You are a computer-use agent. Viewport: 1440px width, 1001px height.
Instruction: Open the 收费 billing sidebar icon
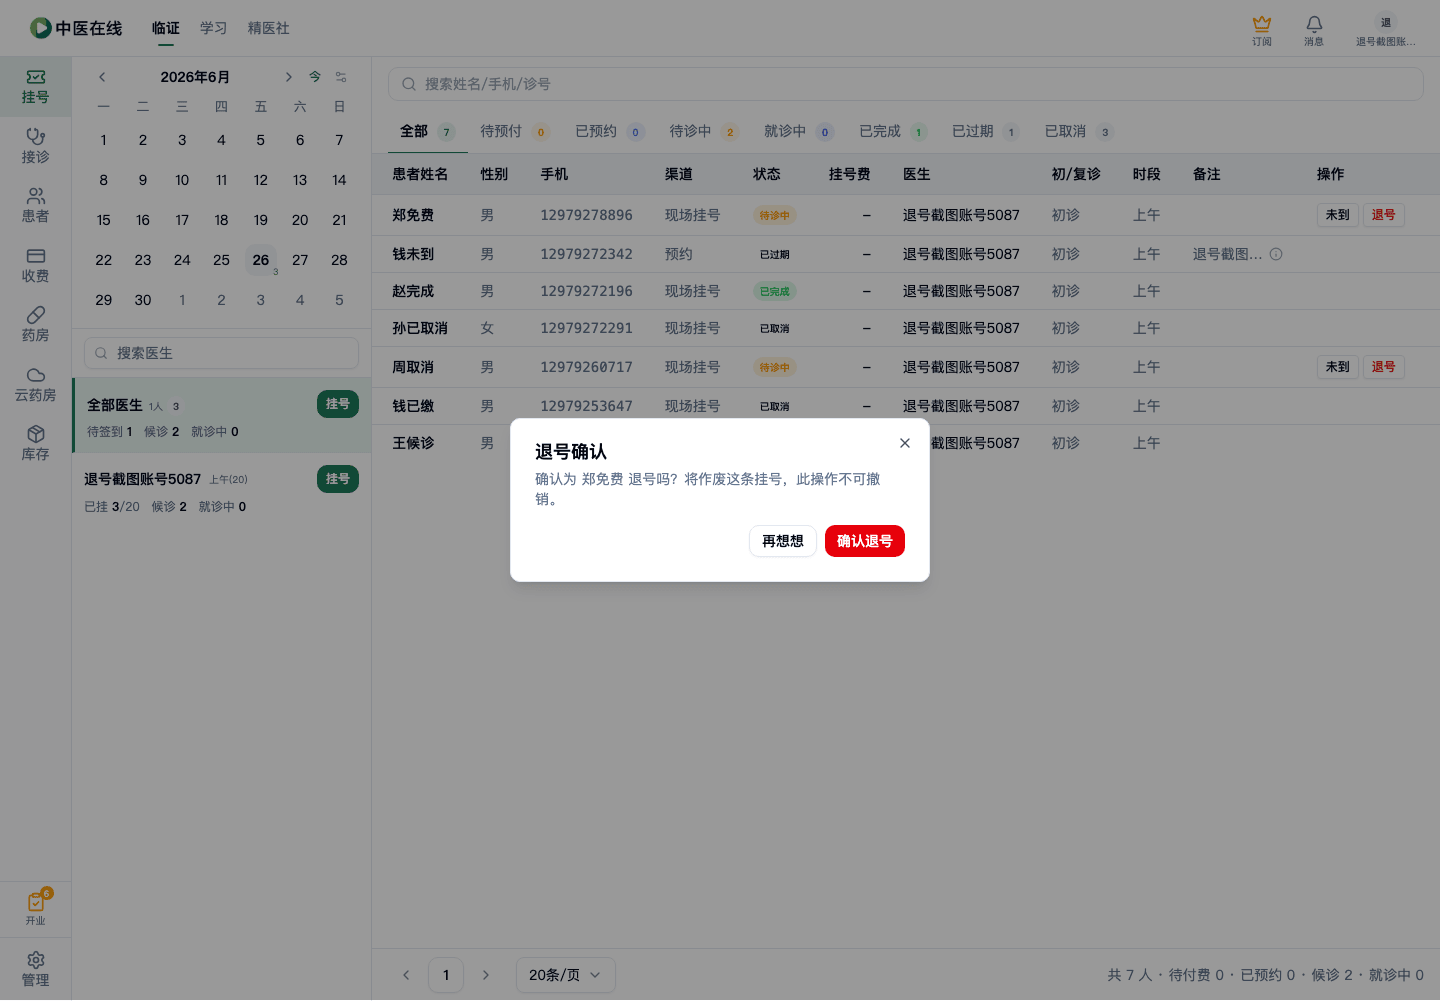[x=35, y=266]
